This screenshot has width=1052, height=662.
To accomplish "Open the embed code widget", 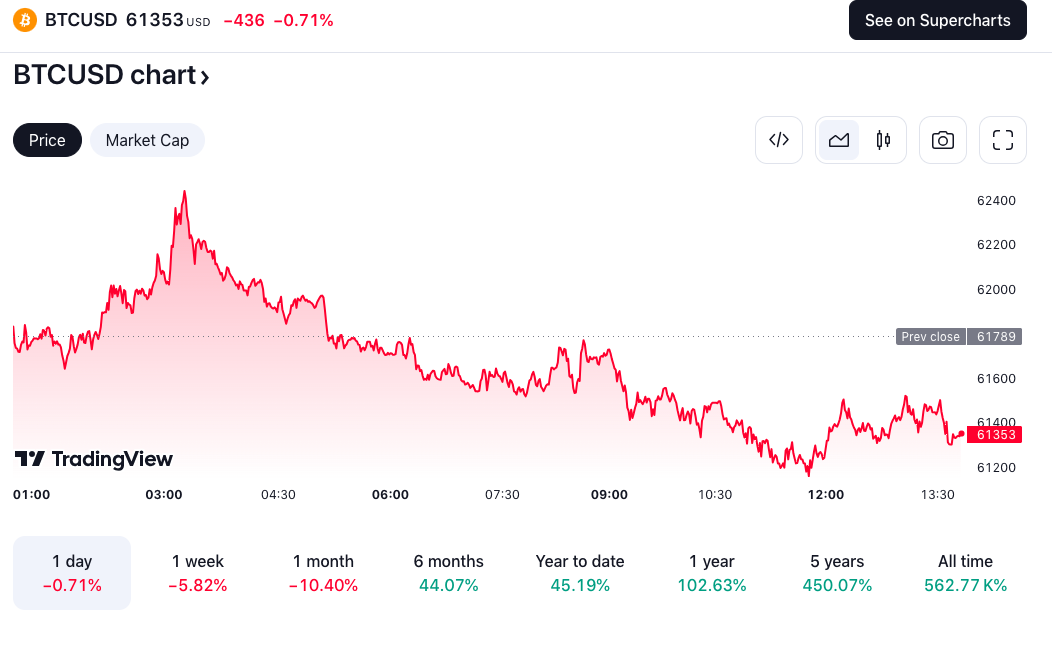I will pyautogui.click(x=779, y=140).
